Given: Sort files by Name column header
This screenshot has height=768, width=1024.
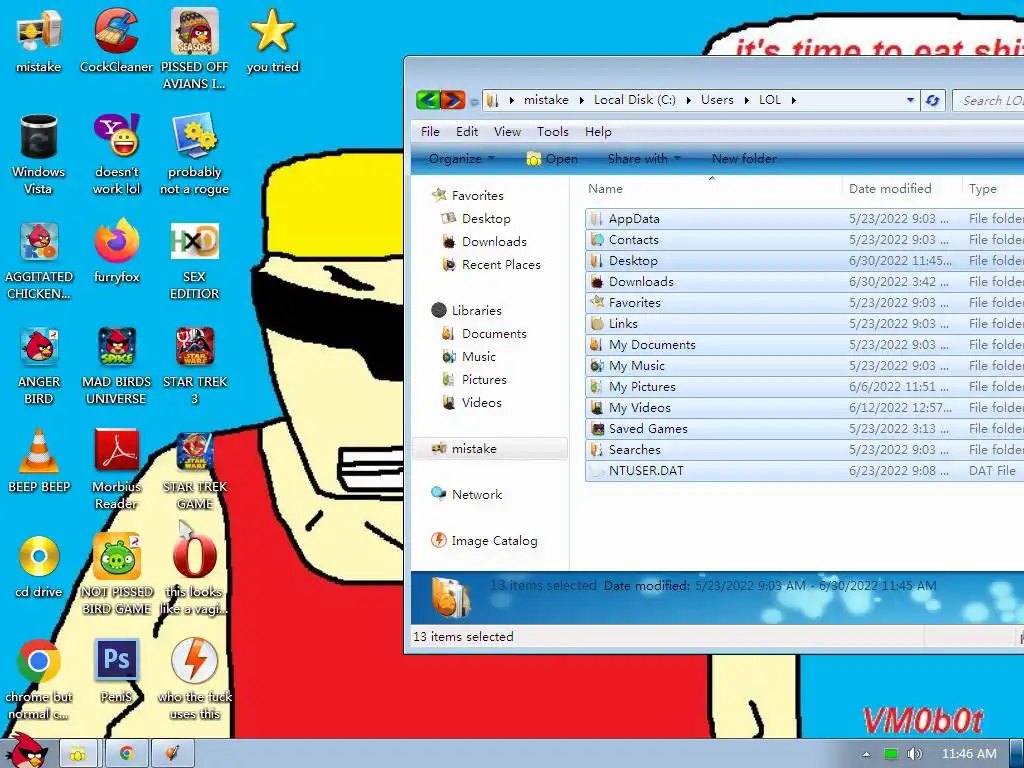Looking at the screenshot, I should point(712,189).
